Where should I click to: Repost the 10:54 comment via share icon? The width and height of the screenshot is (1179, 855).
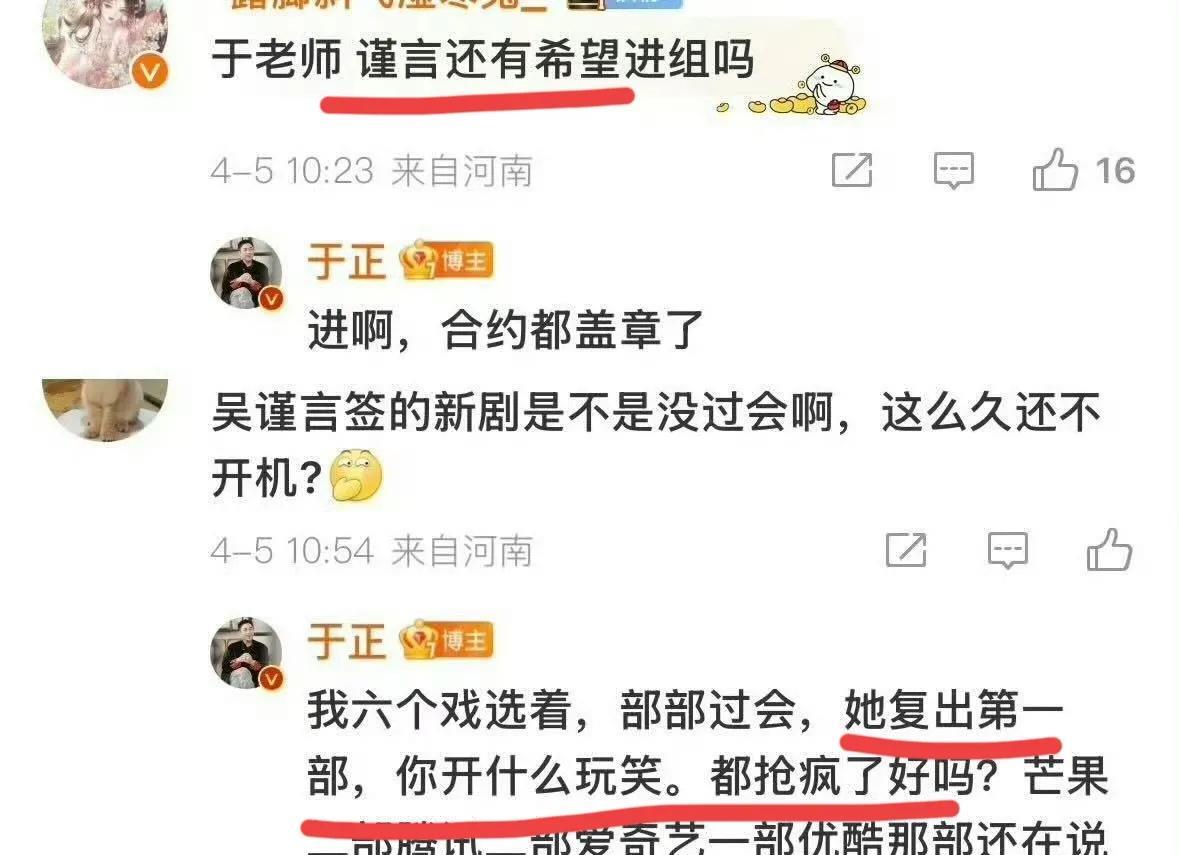tap(906, 550)
